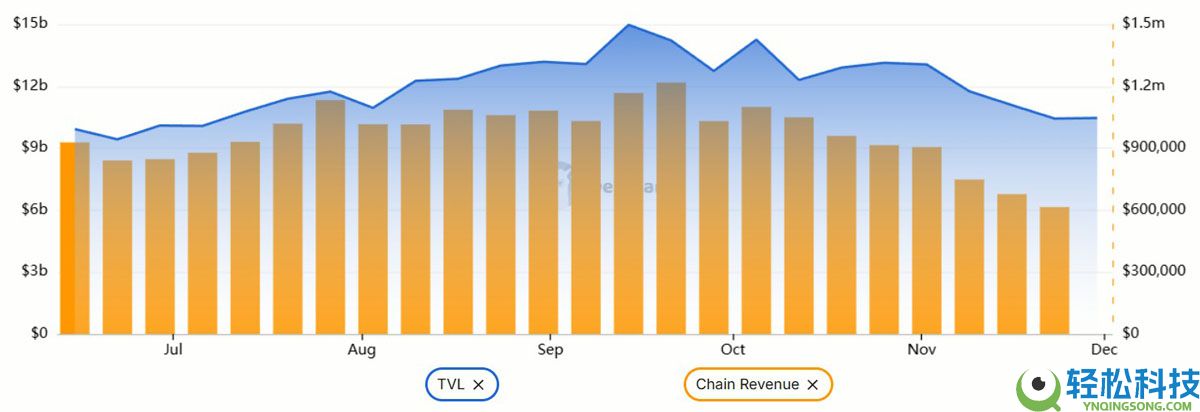Select the $900,000 right axis label

(x=1153, y=147)
